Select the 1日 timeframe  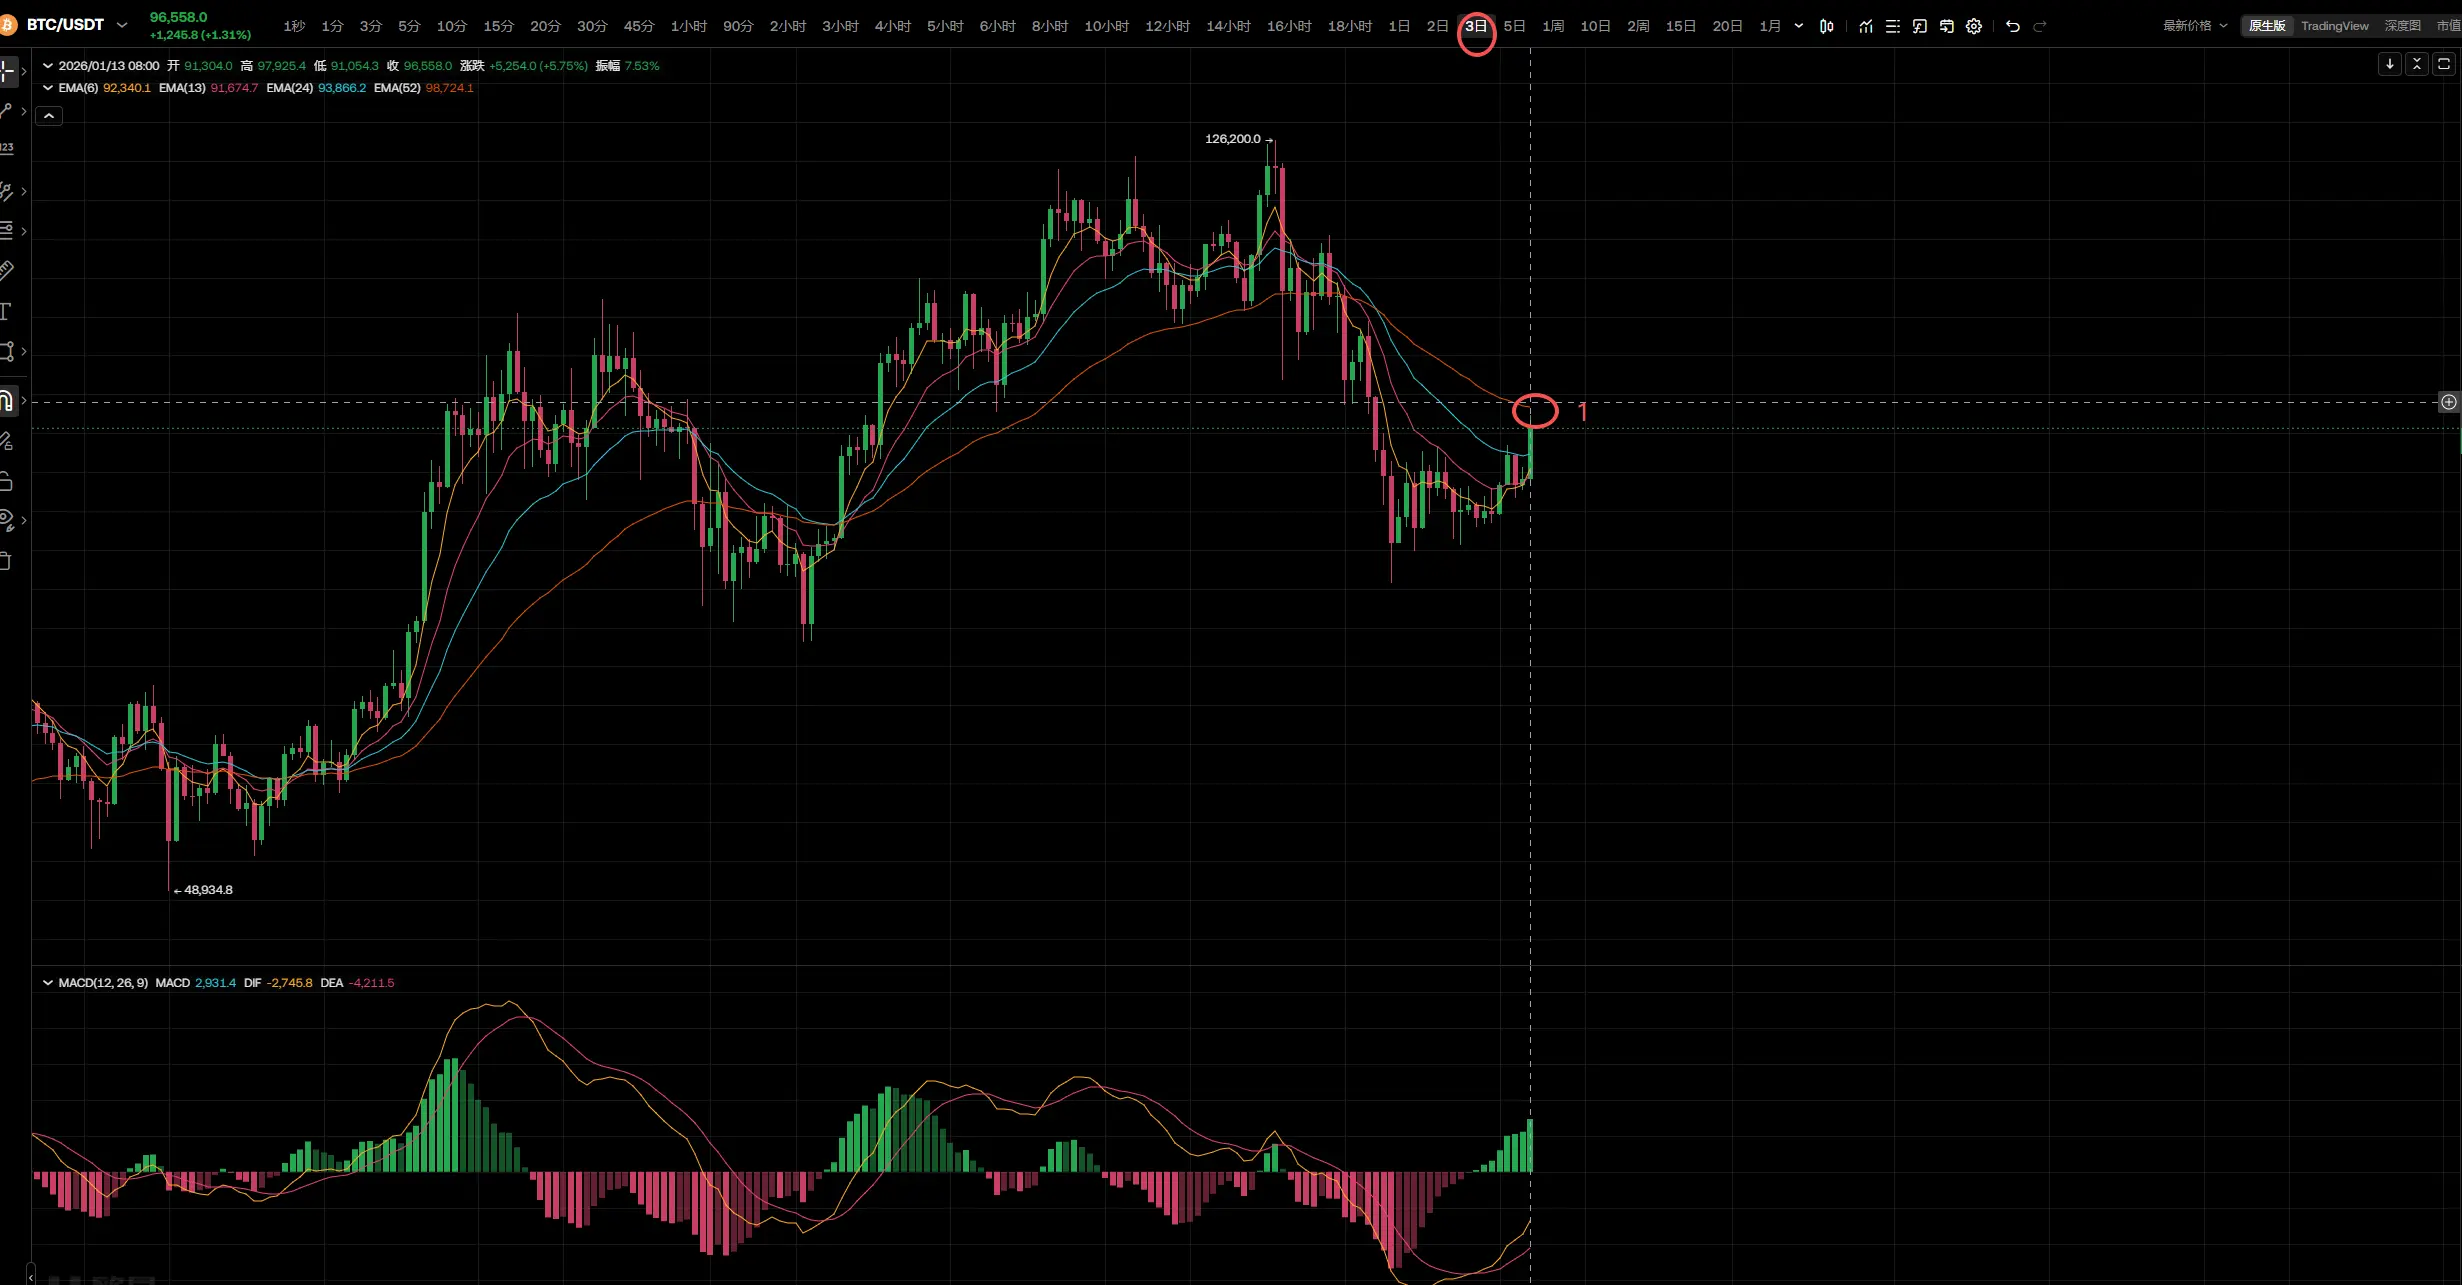coord(1398,26)
